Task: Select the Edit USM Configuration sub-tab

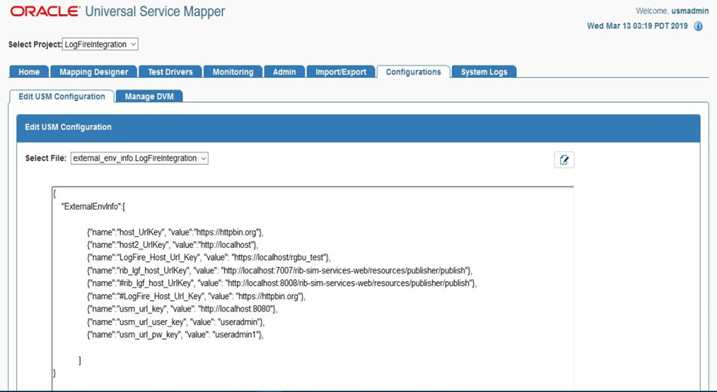Action: tap(62, 97)
